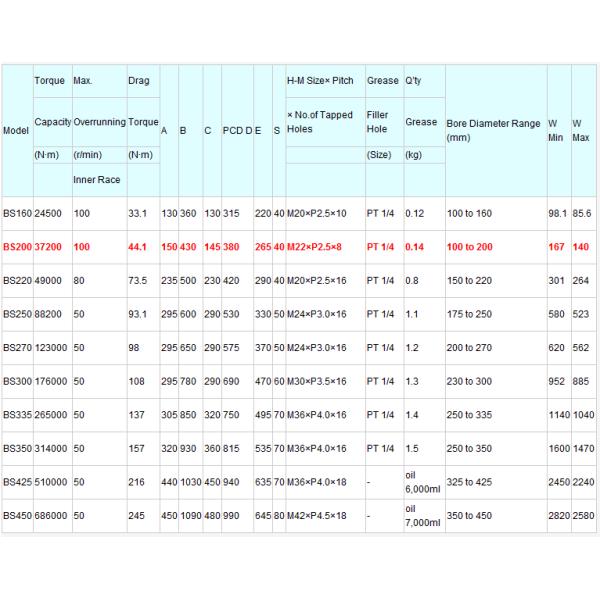Image resolution: width=600 pixels, height=600 pixels.
Task: Click grease quantity oil 7,000ml
Action: pos(424,516)
